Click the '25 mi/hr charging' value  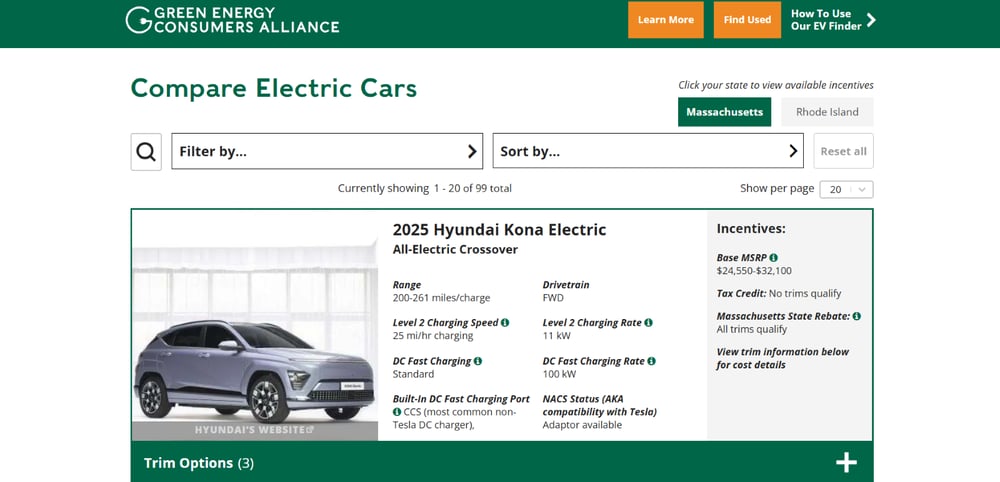pos(433,336)
